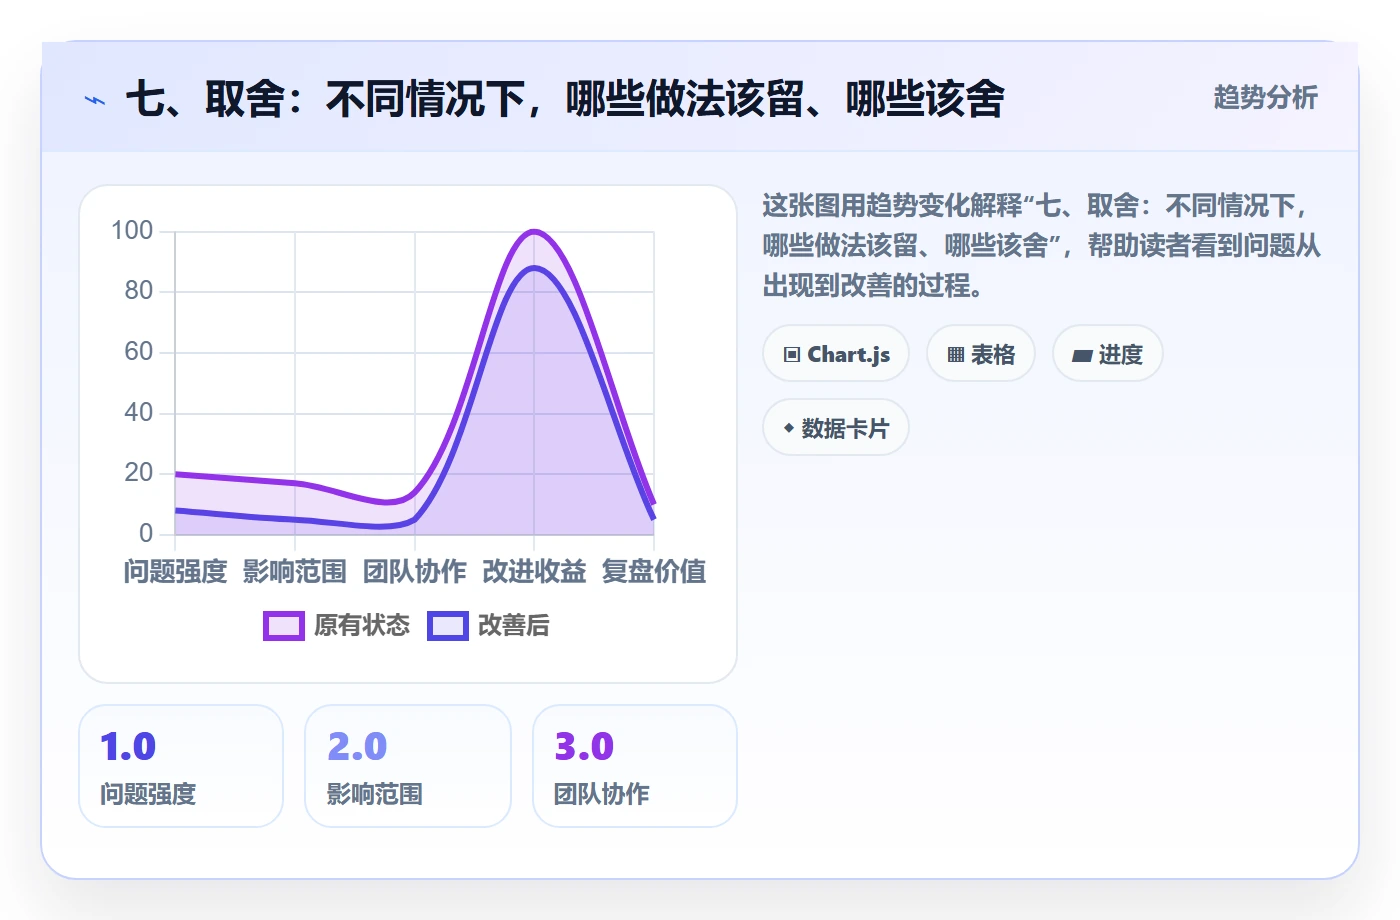Click the 60 y-axis value

139,352
